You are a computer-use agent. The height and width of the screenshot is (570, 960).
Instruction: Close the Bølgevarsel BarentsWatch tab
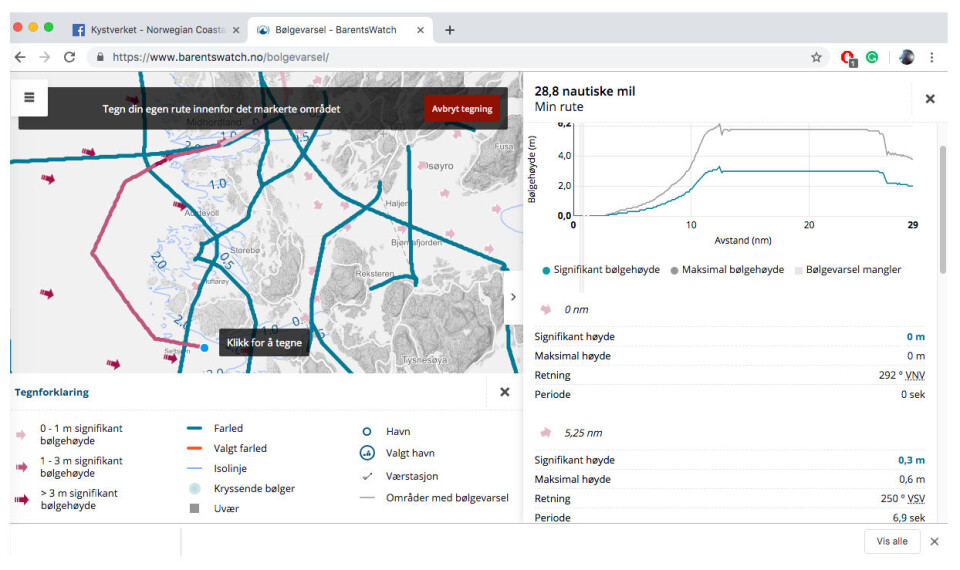(x=420, y=29)
